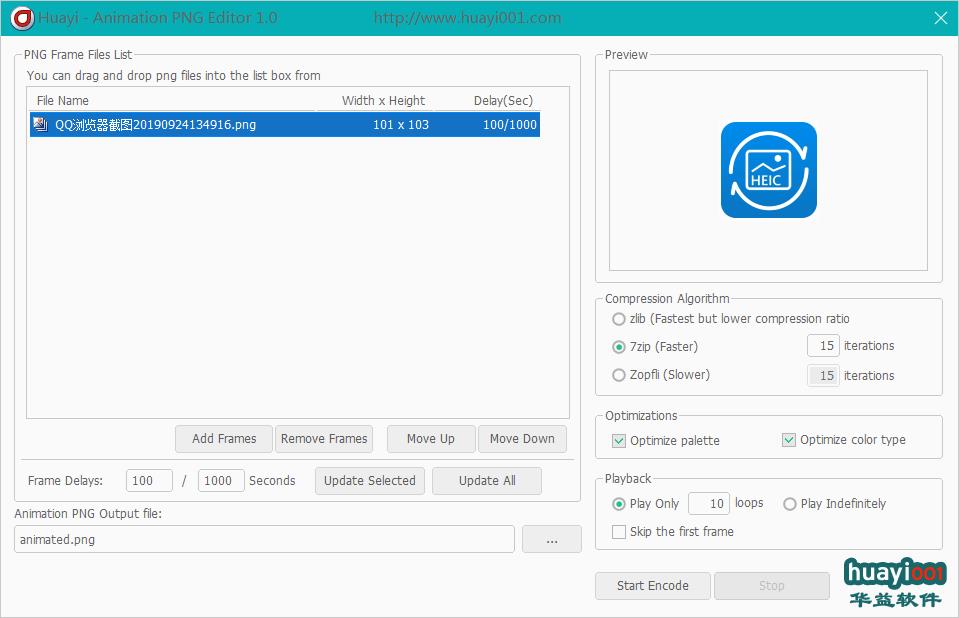Close the Animation PNG Editor window
The image size is (959, 618).
940,17
